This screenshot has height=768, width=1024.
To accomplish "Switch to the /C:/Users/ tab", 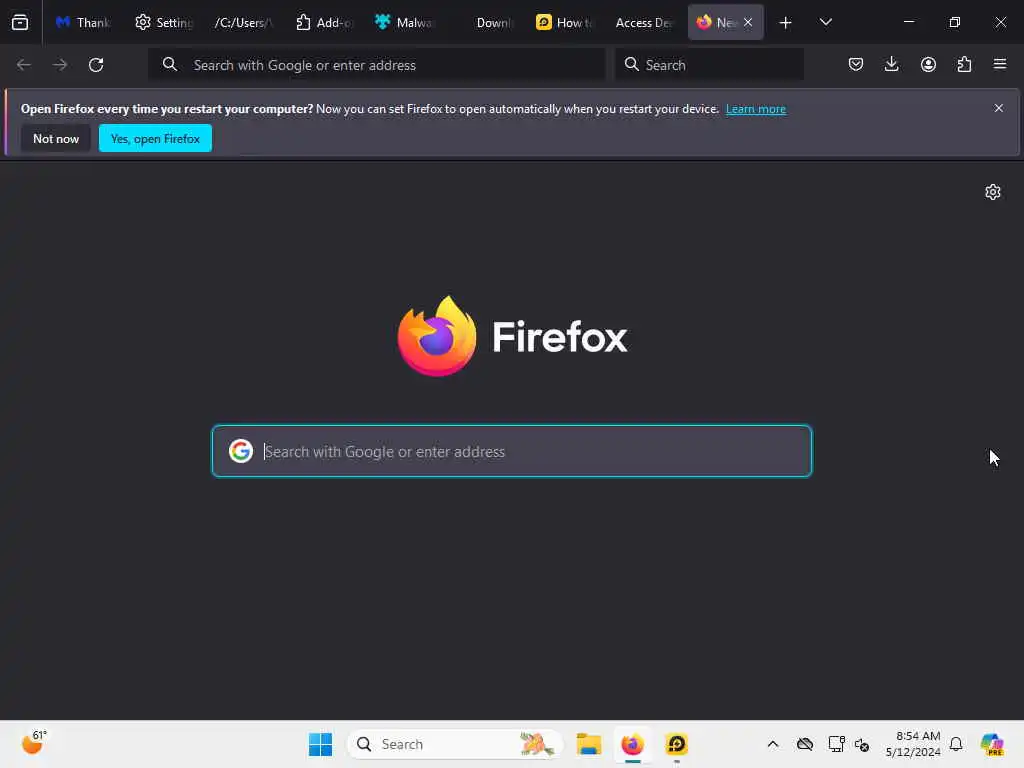I will point(243,22).
